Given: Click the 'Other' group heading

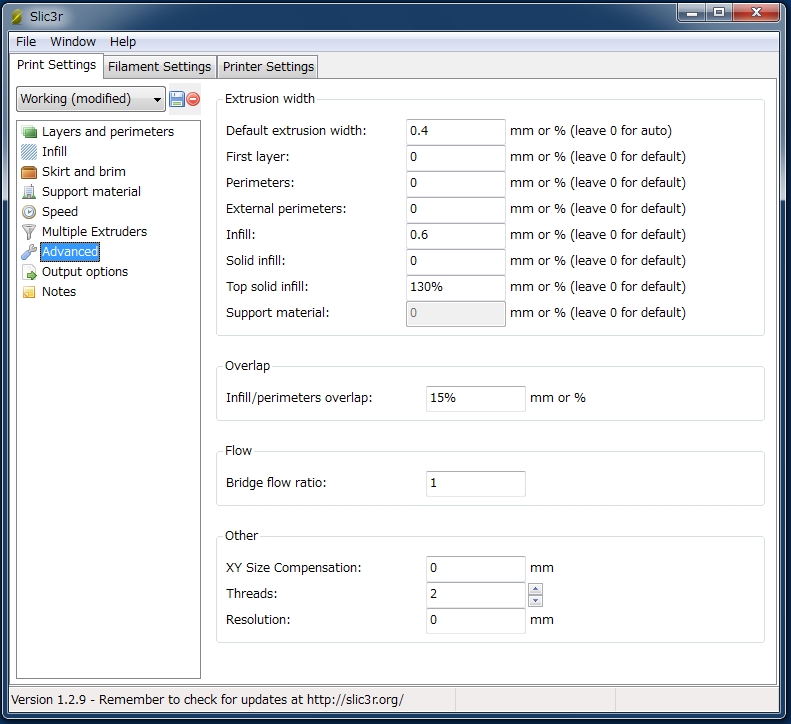Looking at the screenshot, I should 241,536.
